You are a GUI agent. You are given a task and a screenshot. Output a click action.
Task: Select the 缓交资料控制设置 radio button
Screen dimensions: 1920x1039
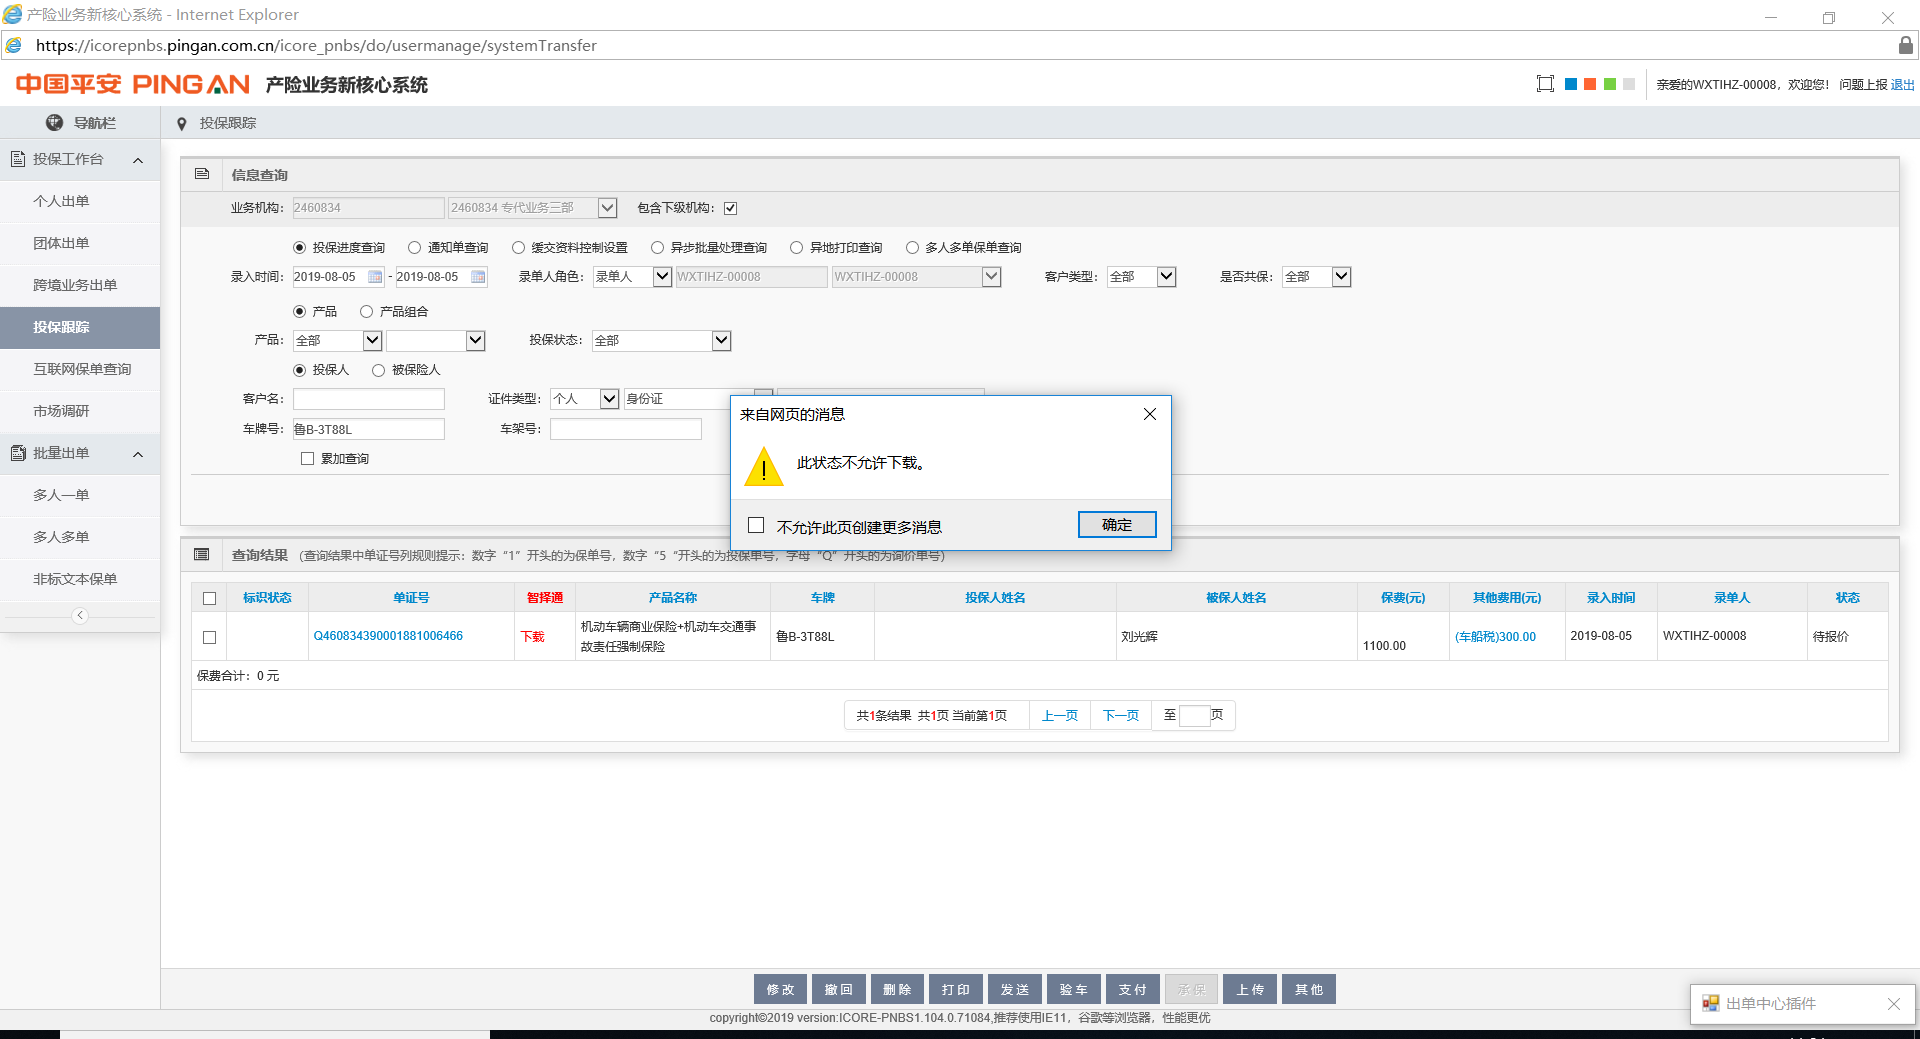(518, 248)
